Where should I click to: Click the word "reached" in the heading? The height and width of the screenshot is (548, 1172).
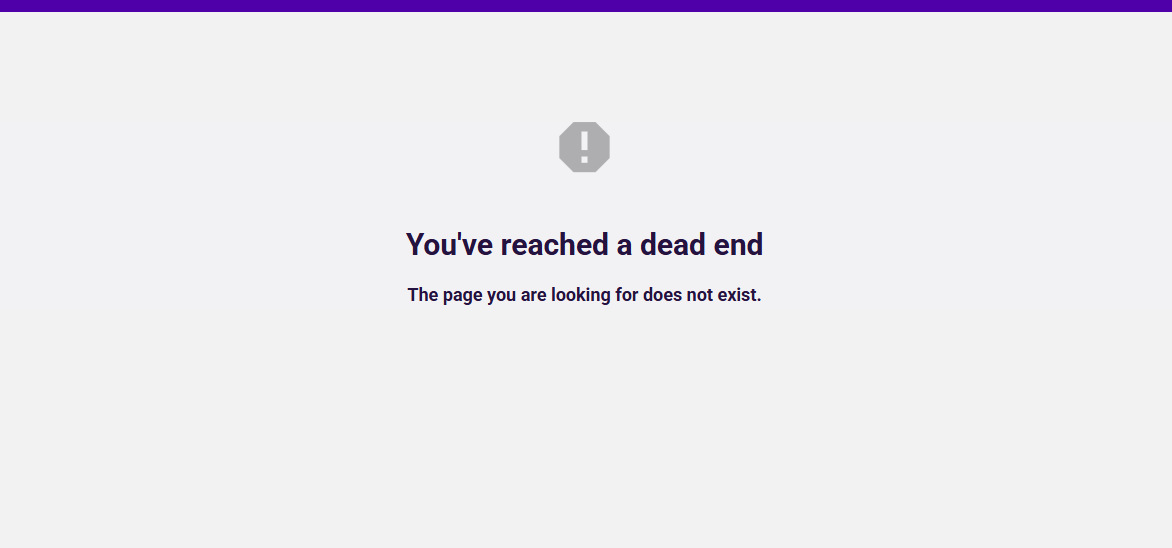pyautogui.click(x=555, y=245)
